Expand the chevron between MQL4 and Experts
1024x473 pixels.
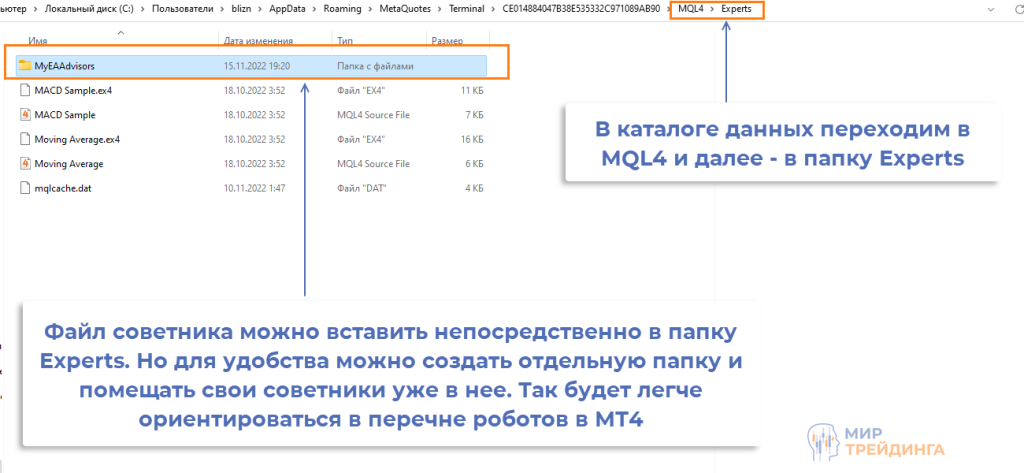click(x=712, y=9)
